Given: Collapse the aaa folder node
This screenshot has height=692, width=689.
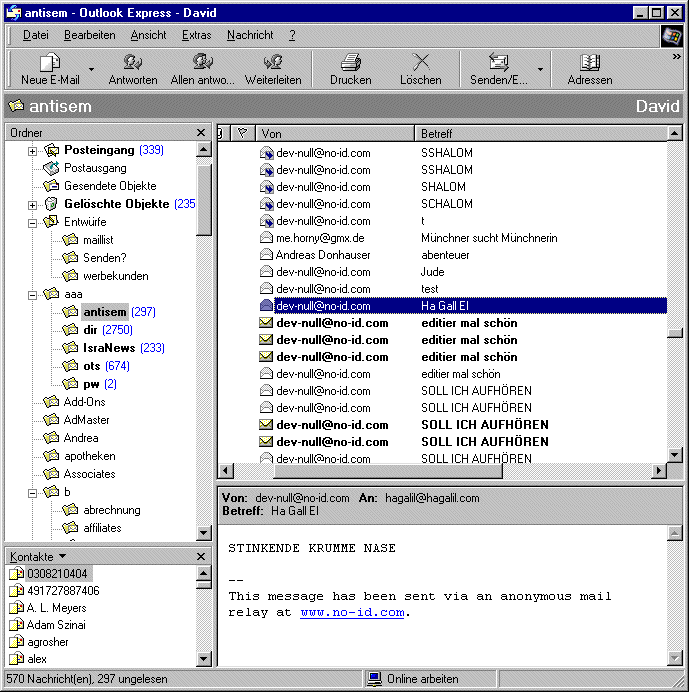Looking at the screenshot, I should point(32,295).
